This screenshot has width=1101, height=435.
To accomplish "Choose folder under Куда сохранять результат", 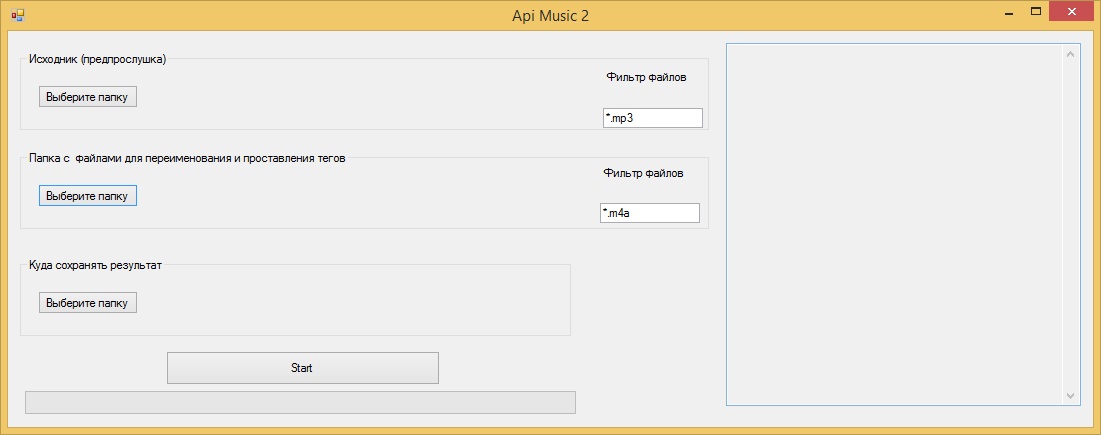I will click(88, 303).
